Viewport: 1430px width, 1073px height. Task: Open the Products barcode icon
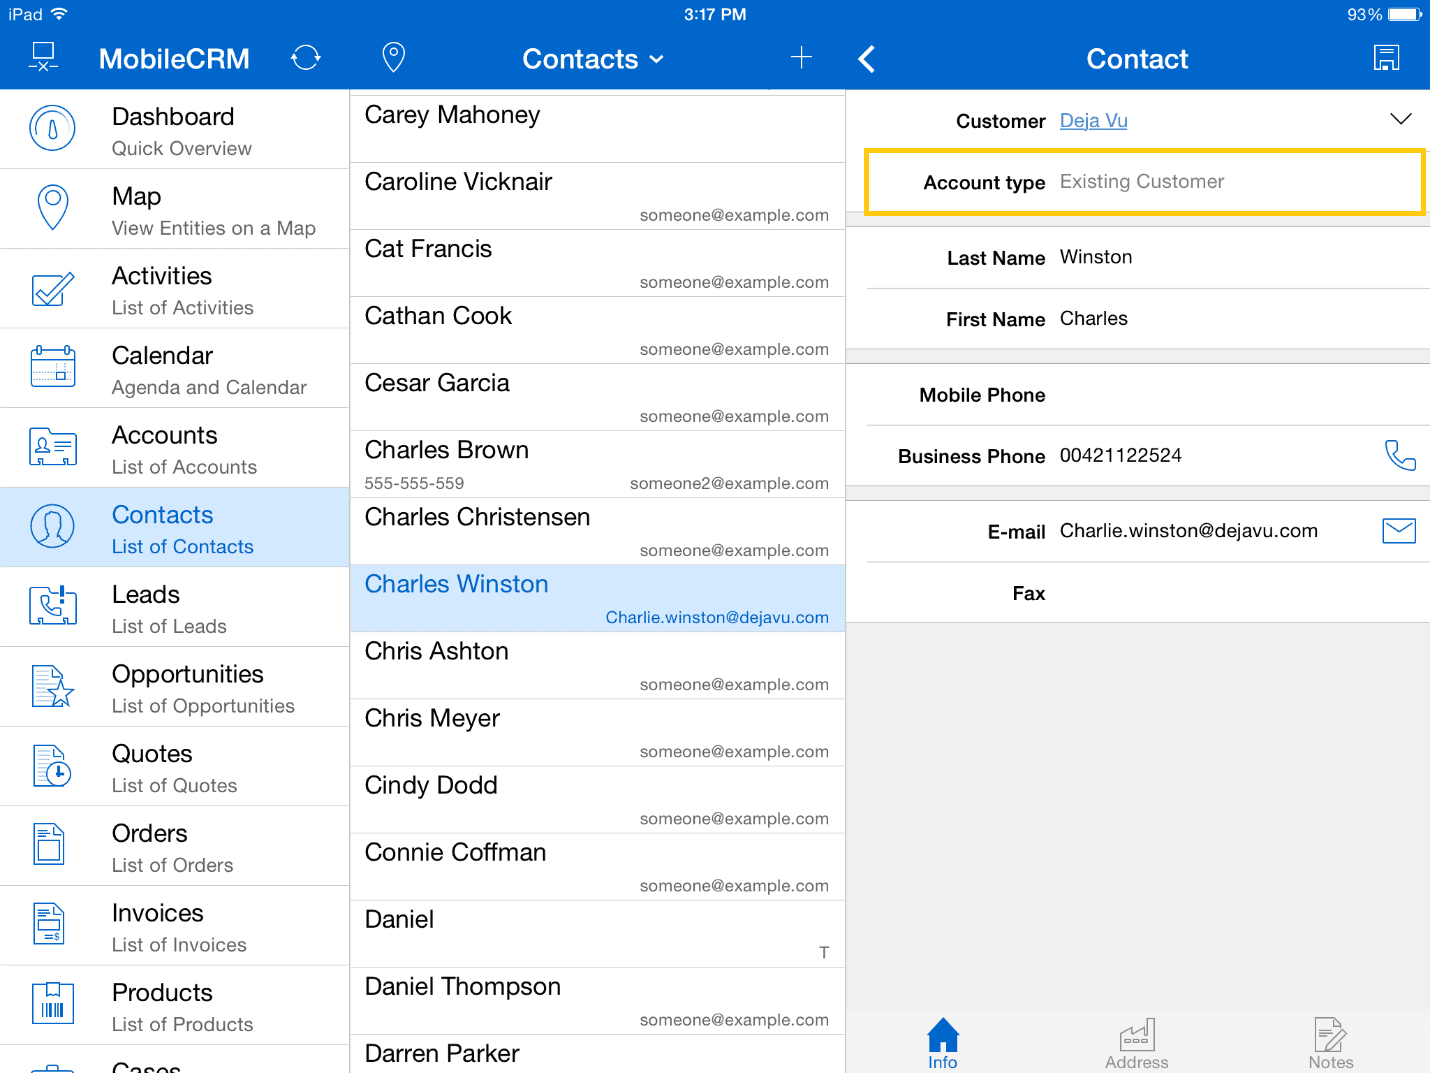pos(52,1004)
